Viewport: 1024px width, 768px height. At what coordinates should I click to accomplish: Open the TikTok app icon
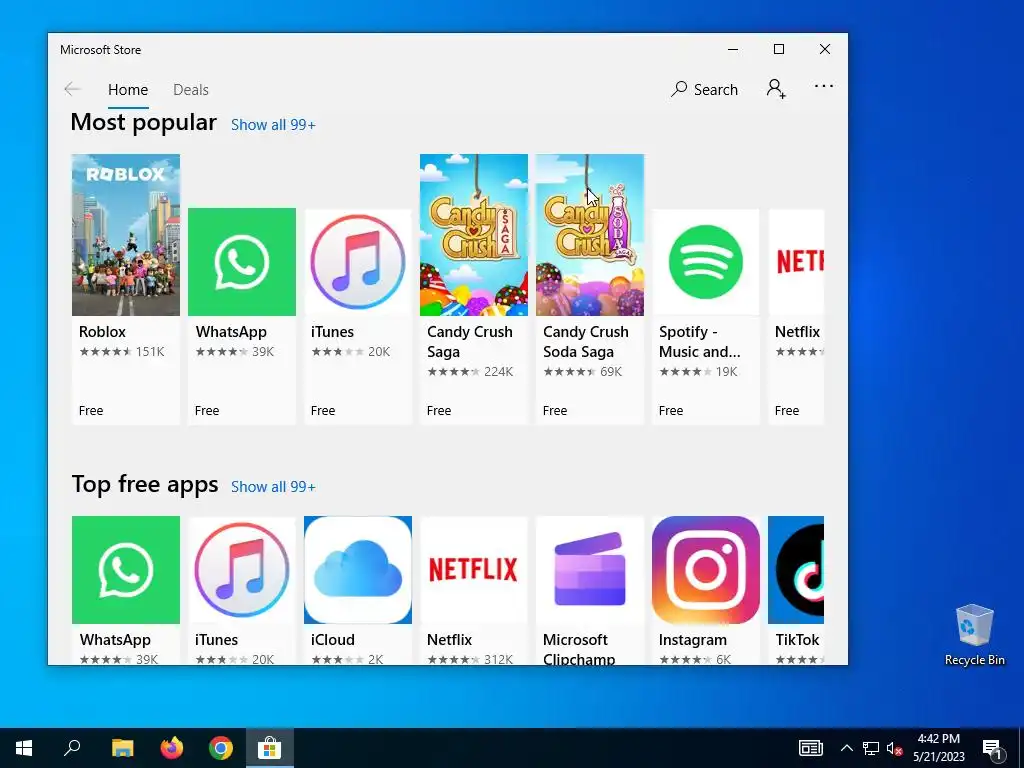pos(796,570)
